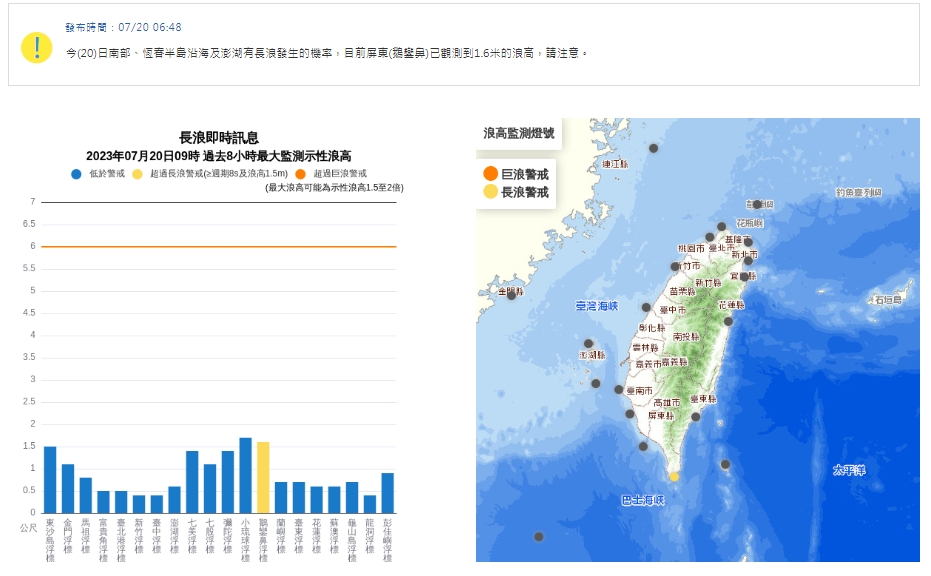Click the 彌陀浮標 bar in chart
The width and height of the screenshot is (931, 576).
[x=227, y=482]
